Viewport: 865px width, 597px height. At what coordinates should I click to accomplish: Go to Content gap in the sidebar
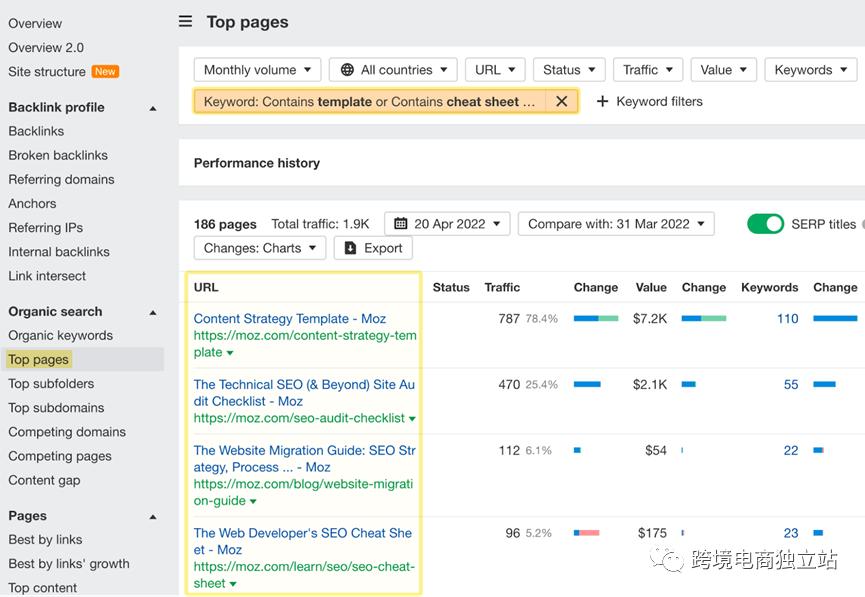pyautogui.click(x=44, y=480)
